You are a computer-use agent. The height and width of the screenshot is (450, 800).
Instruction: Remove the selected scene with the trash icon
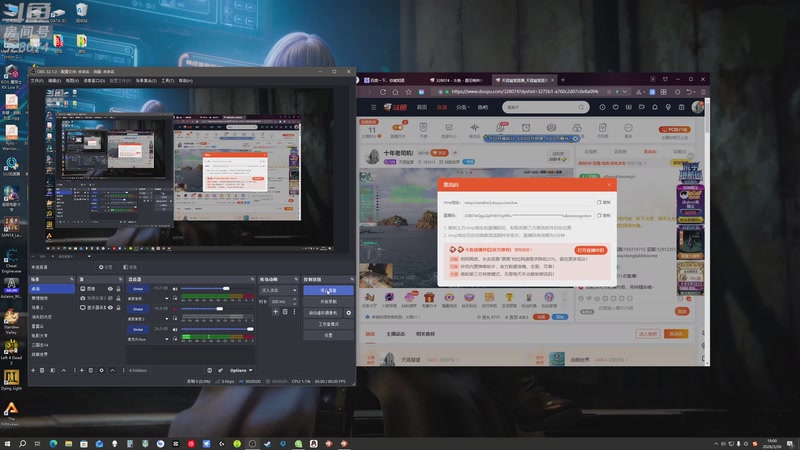42,370
